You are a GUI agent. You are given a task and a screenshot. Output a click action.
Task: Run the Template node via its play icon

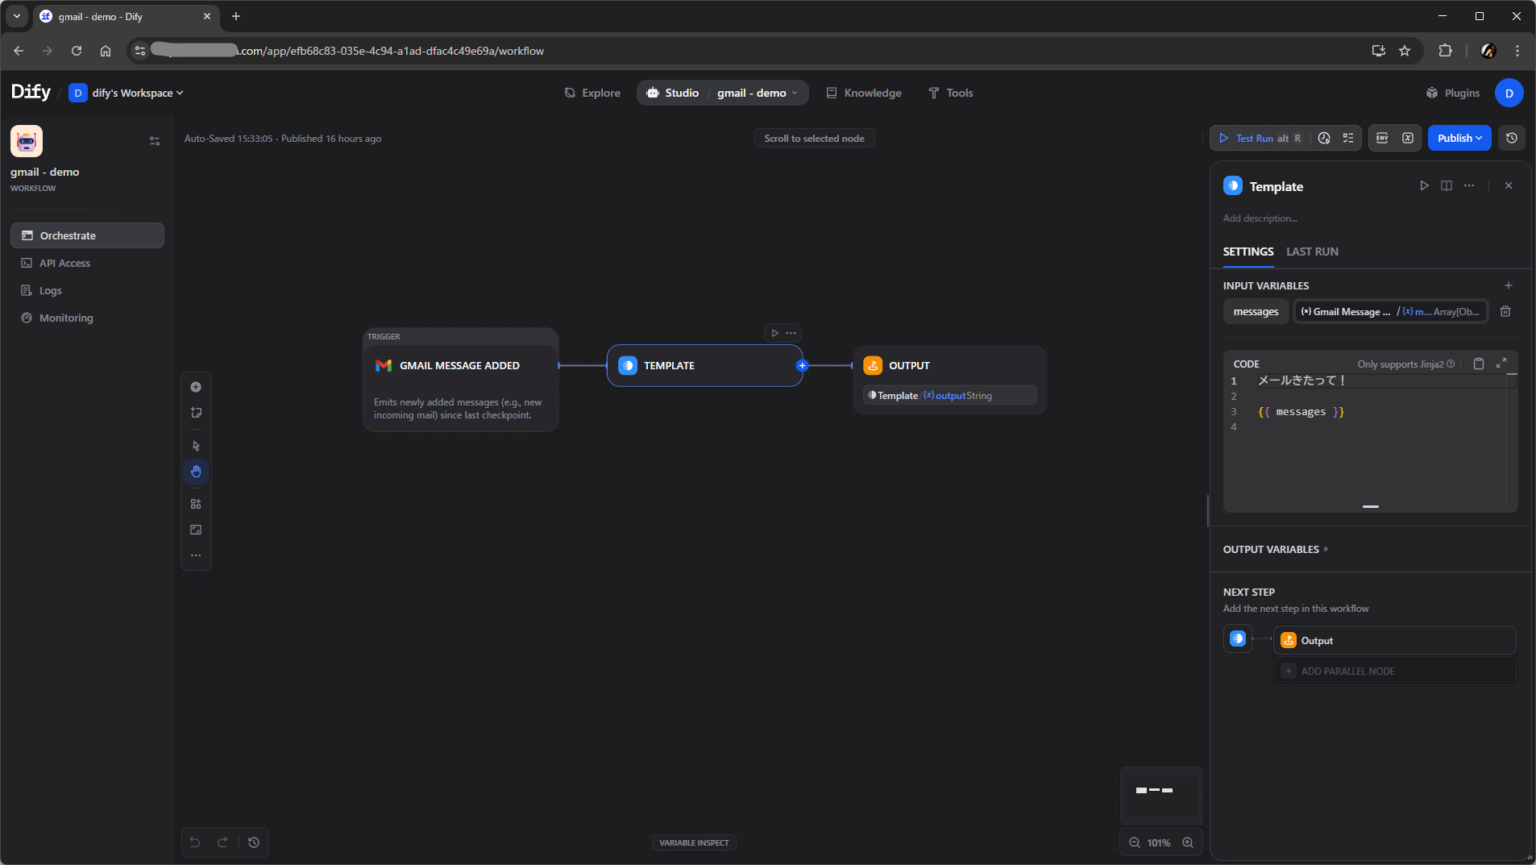1424,186
